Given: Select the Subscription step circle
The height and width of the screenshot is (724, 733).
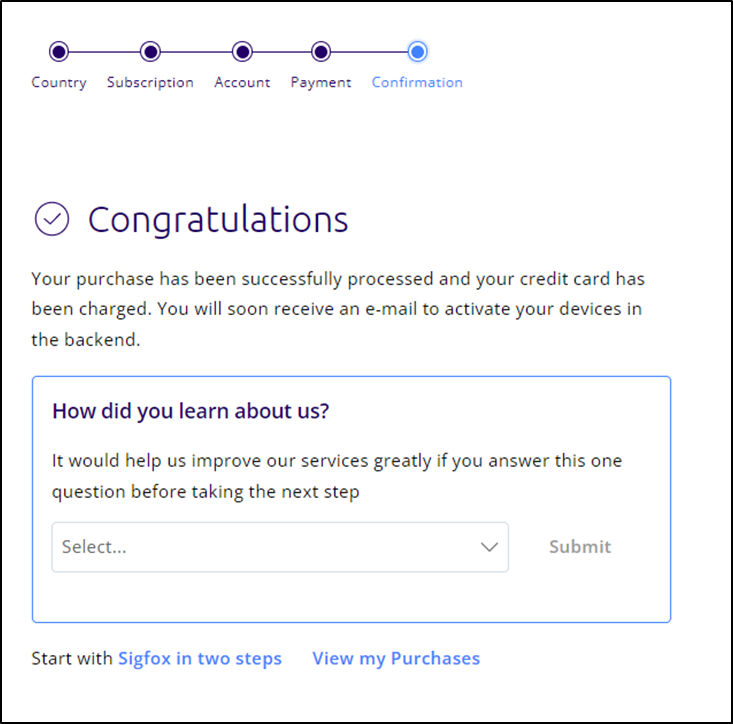Looking at the screenshot, I should coord(150,51).
